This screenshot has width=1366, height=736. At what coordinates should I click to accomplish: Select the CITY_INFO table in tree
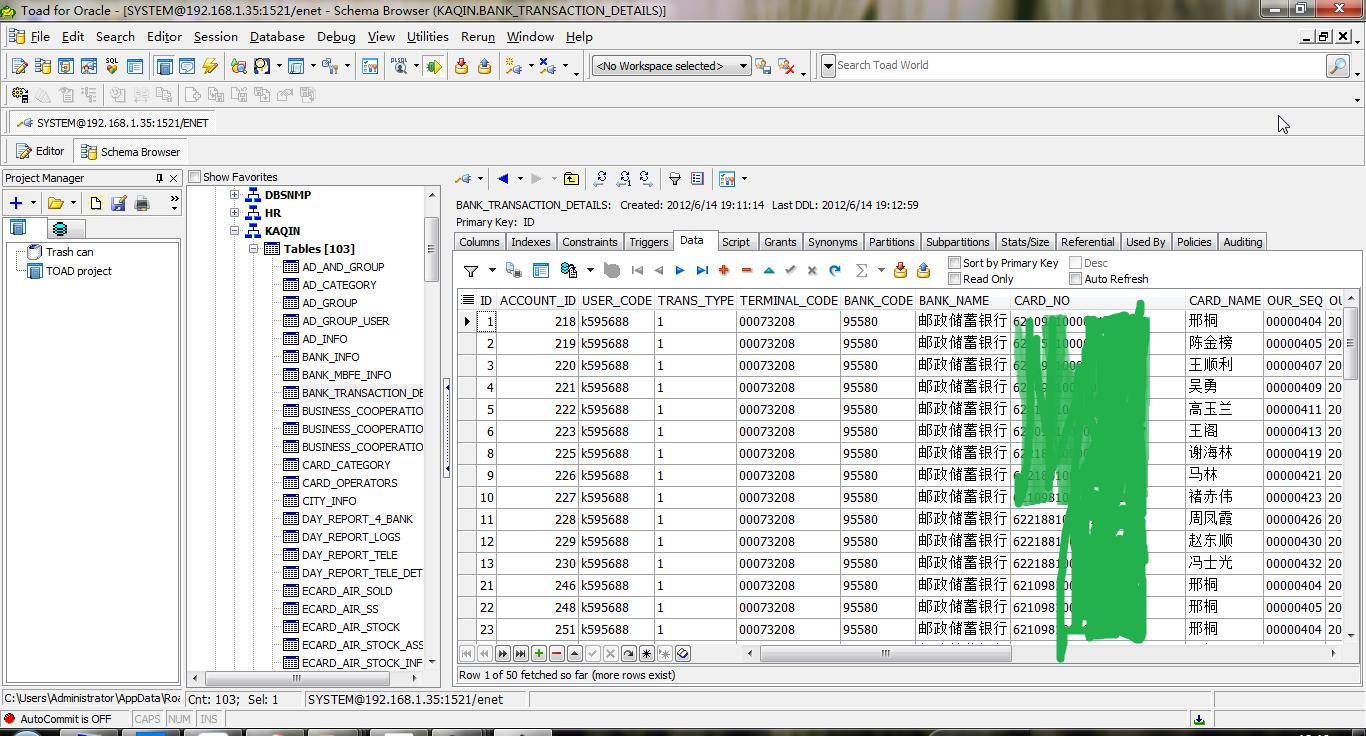[329, 501]
